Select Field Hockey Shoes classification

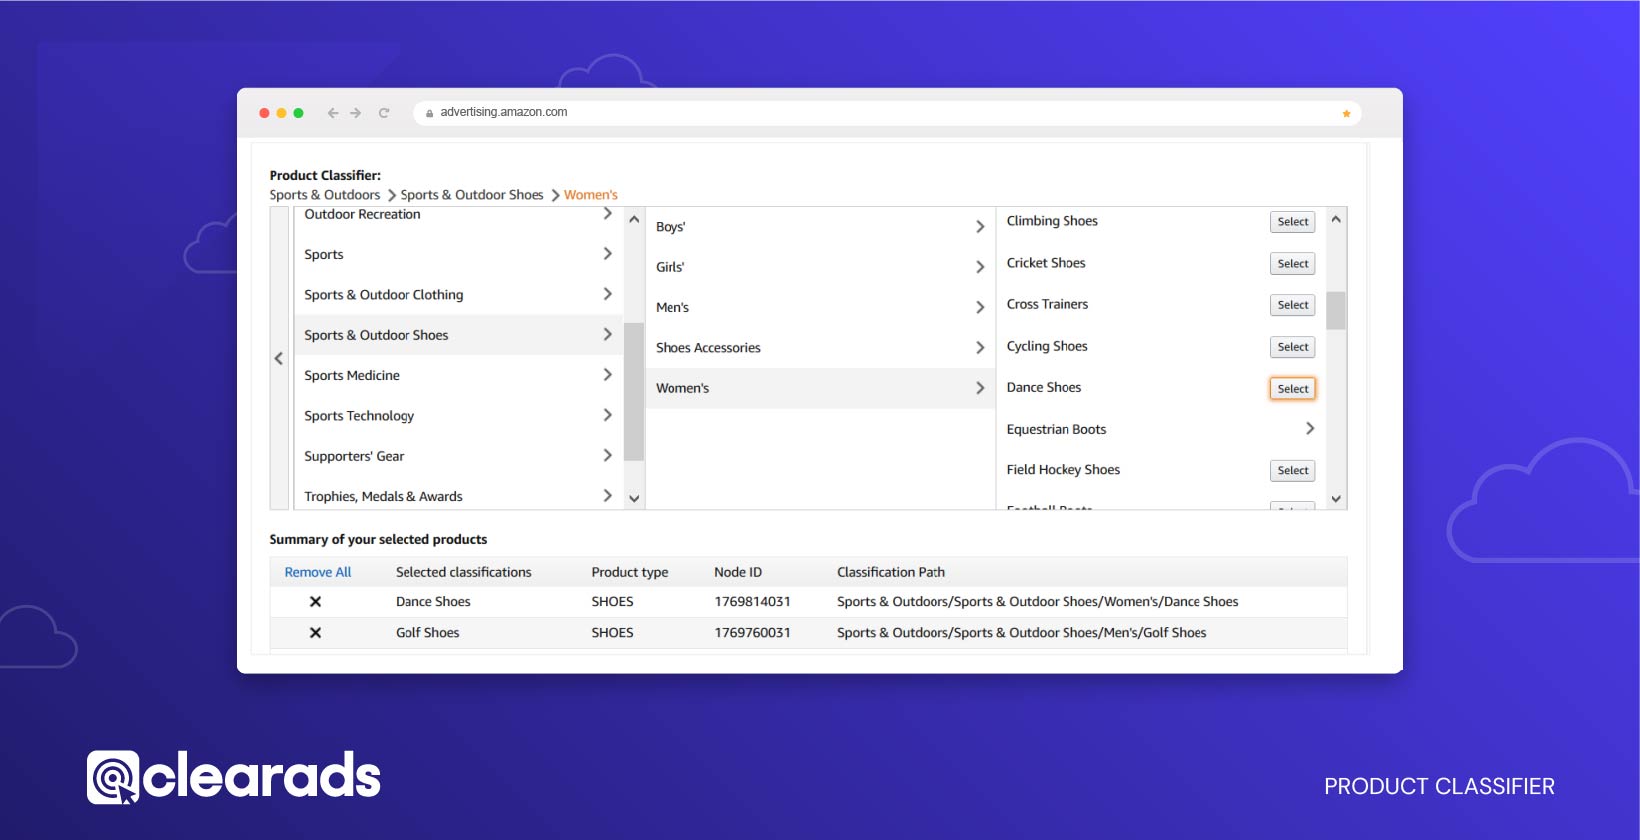point(1292,471)
